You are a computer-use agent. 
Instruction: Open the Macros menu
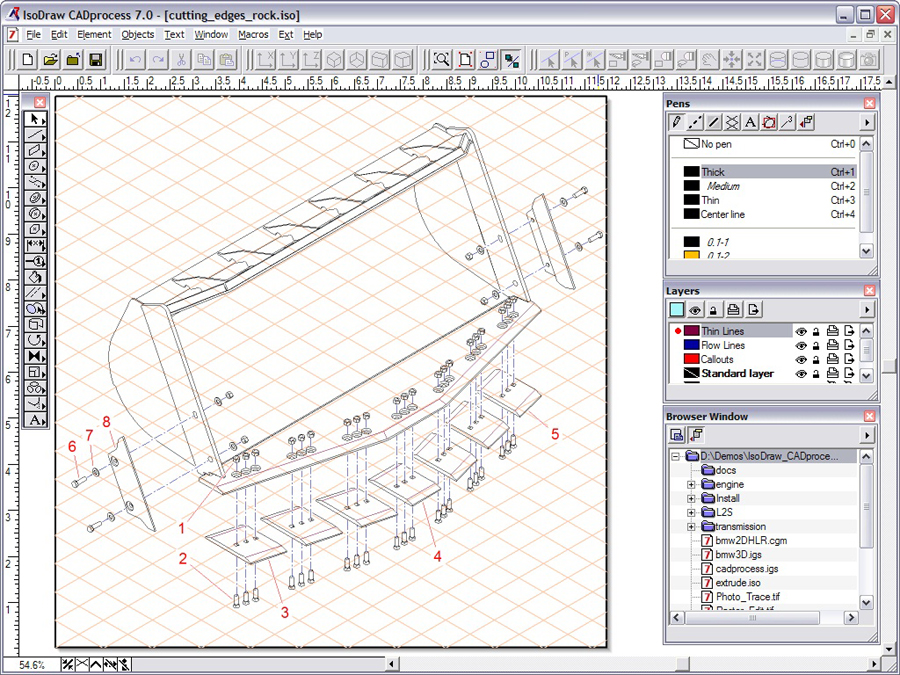pyautogui.click(x=253, y=34)
